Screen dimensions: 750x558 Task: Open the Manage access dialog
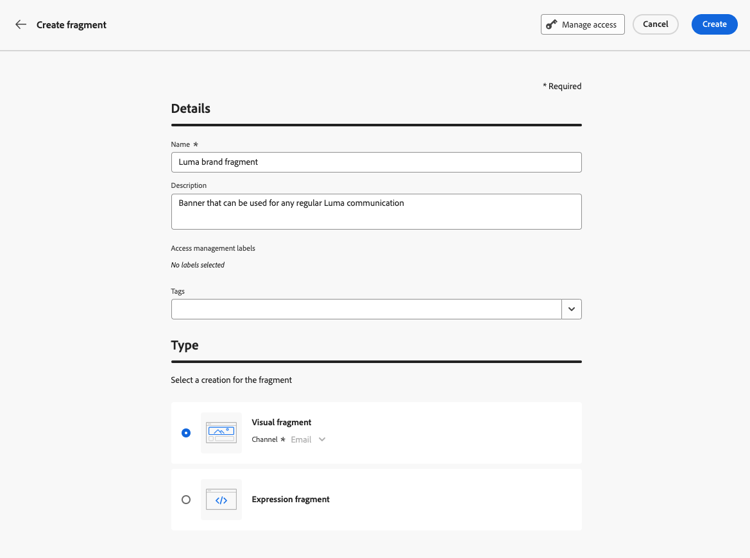(x=583, y=24)
